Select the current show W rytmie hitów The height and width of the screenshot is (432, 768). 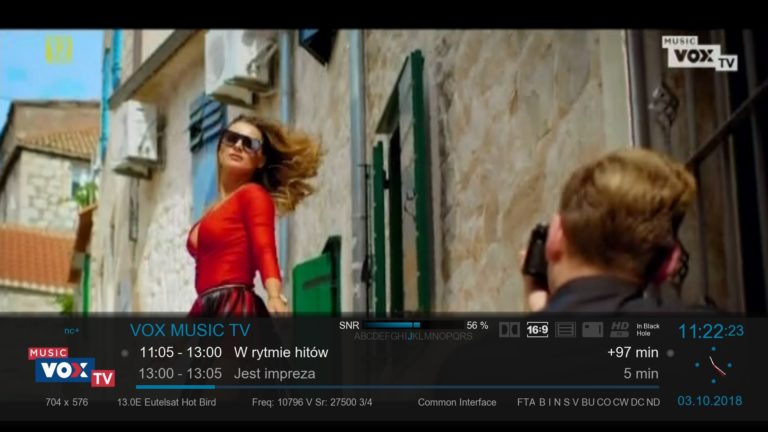pyautogui.click(x=281, y=352)
